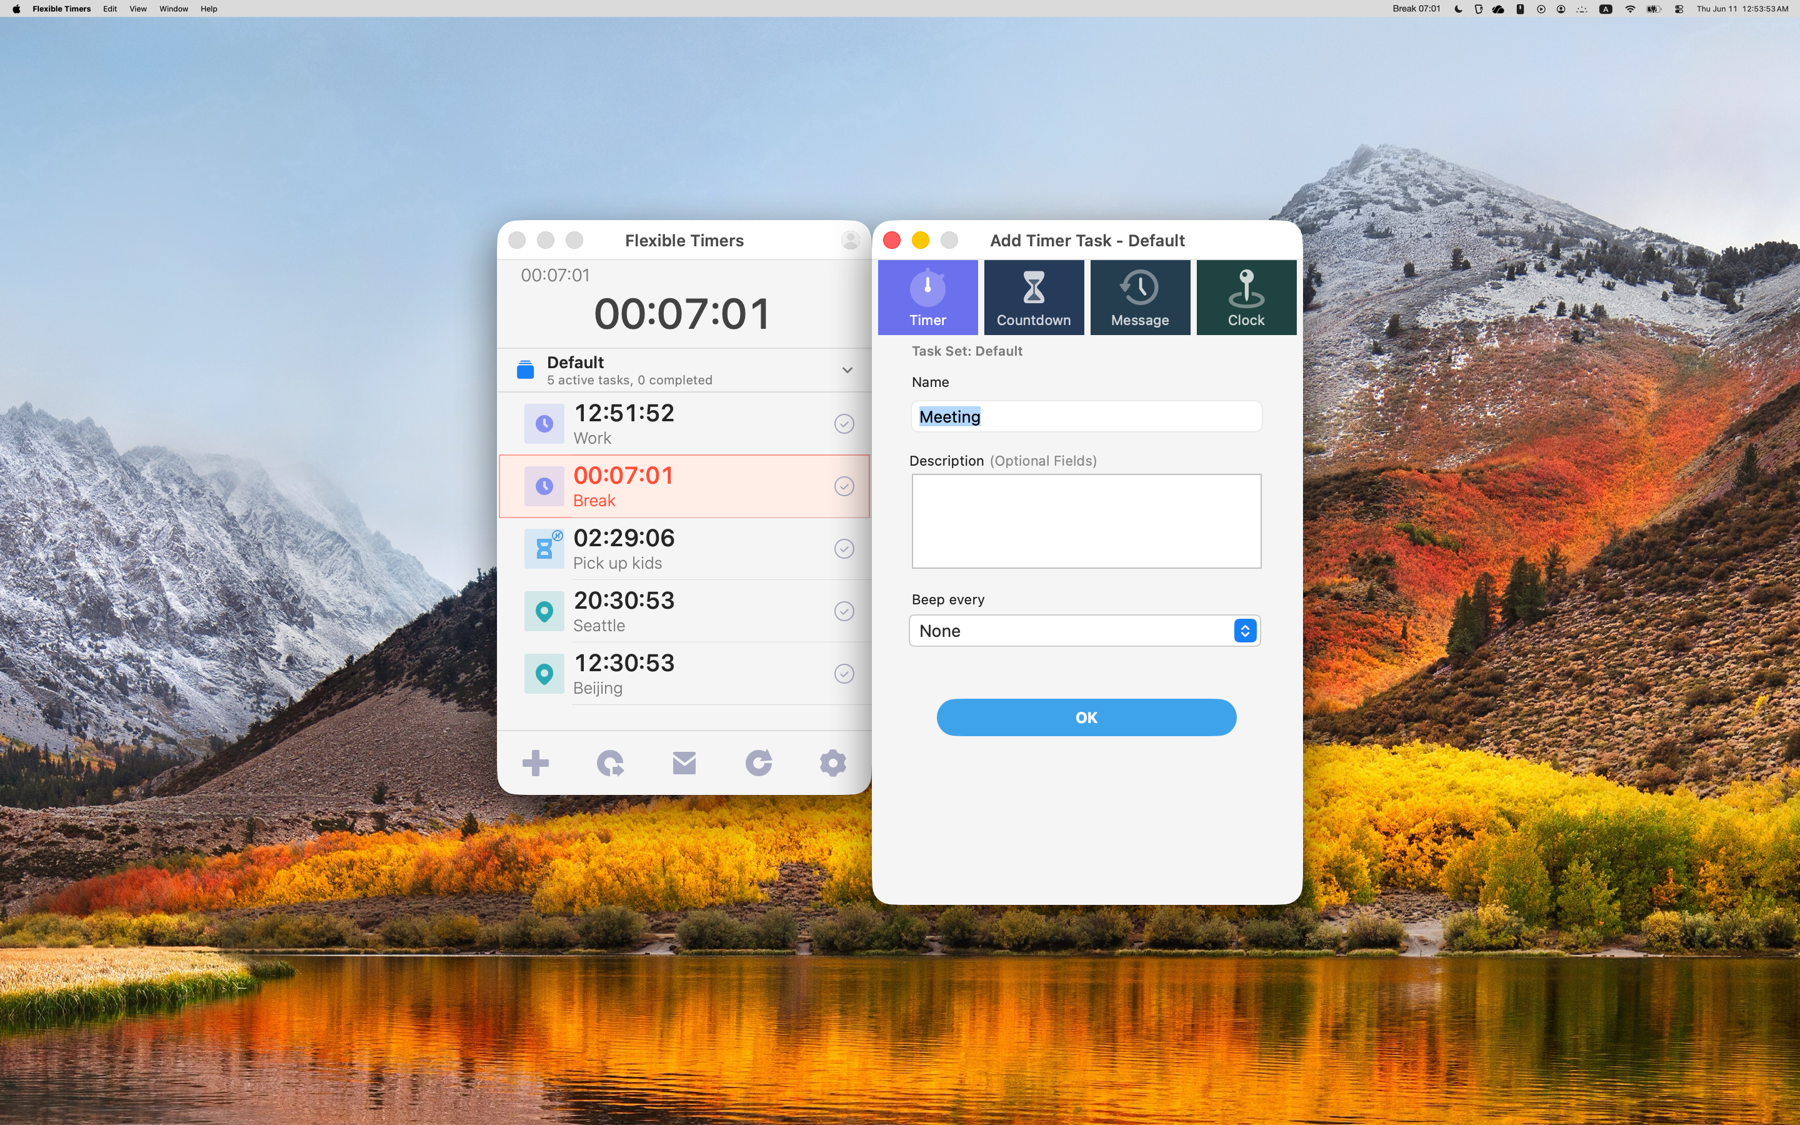Screen dimensions: 1800x1125
Task: Click the Pick up kids hourglass icon
Action: point(544,549)
